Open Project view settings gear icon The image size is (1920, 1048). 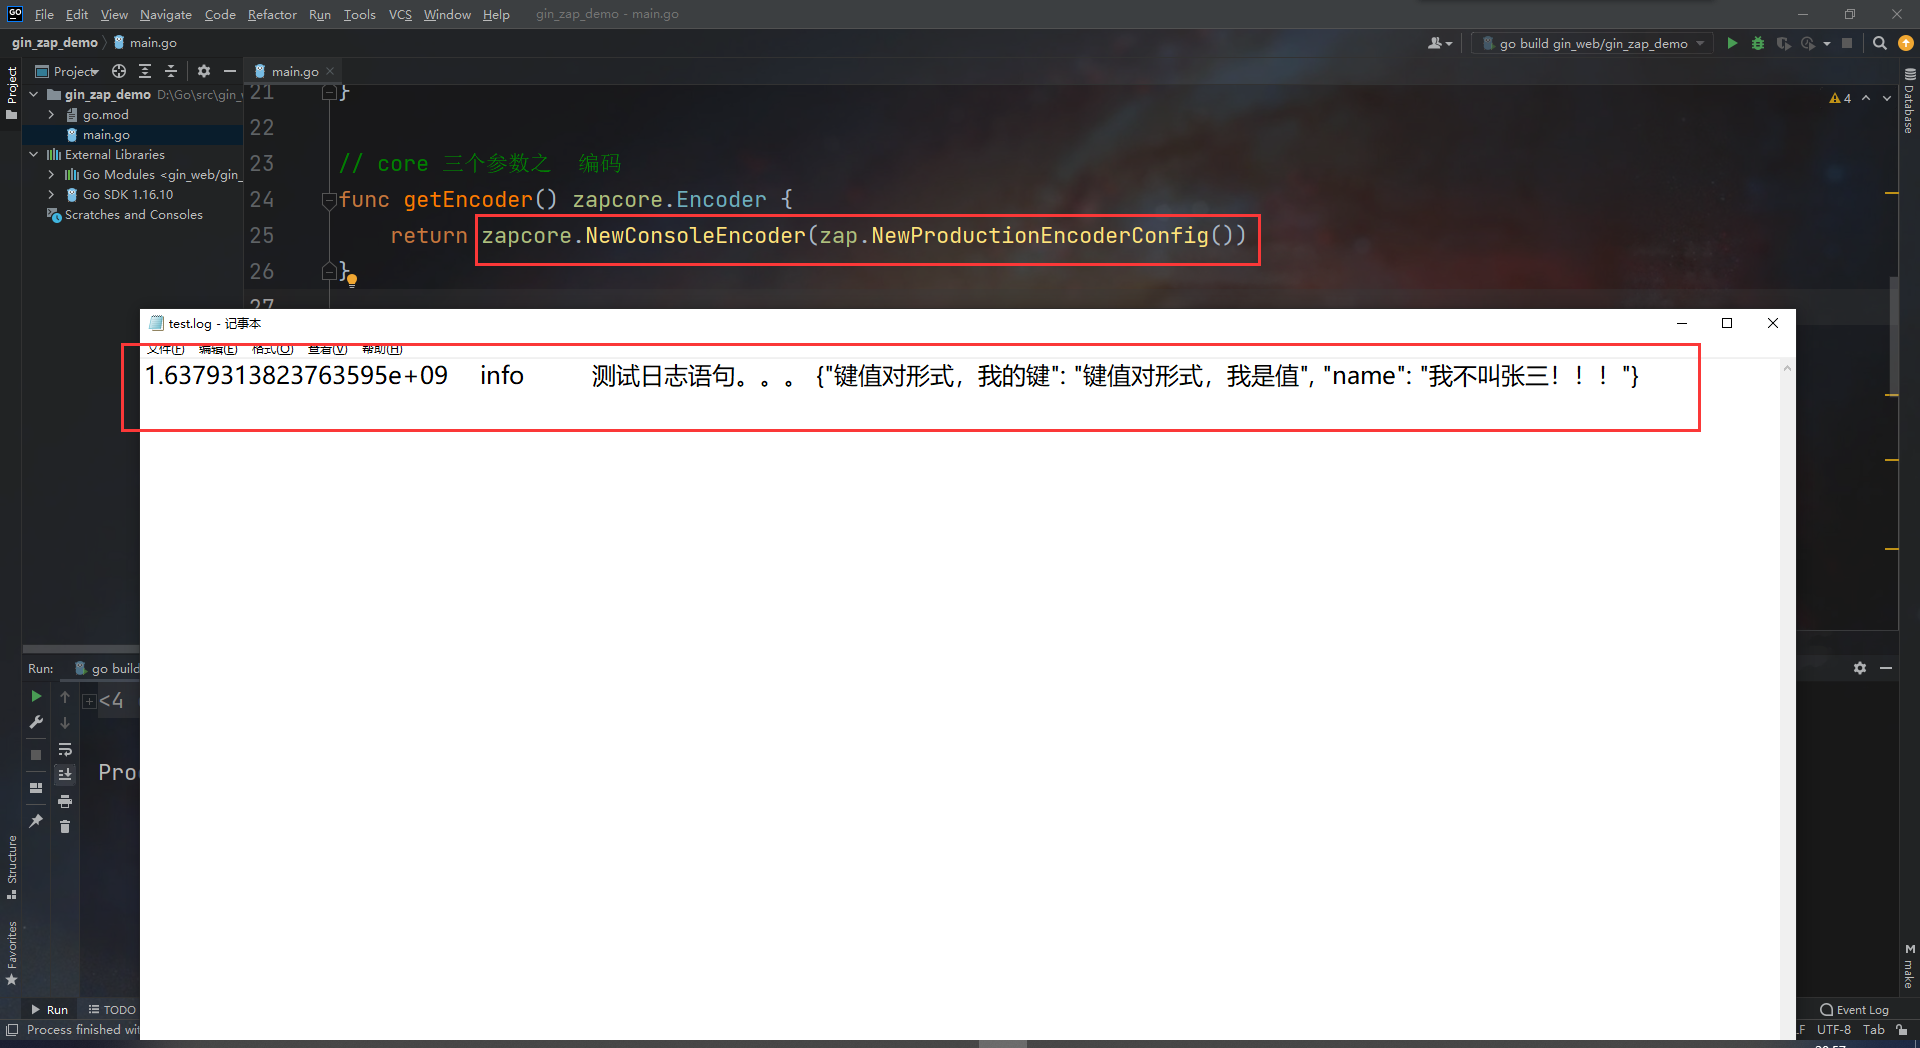pos(204,71)
